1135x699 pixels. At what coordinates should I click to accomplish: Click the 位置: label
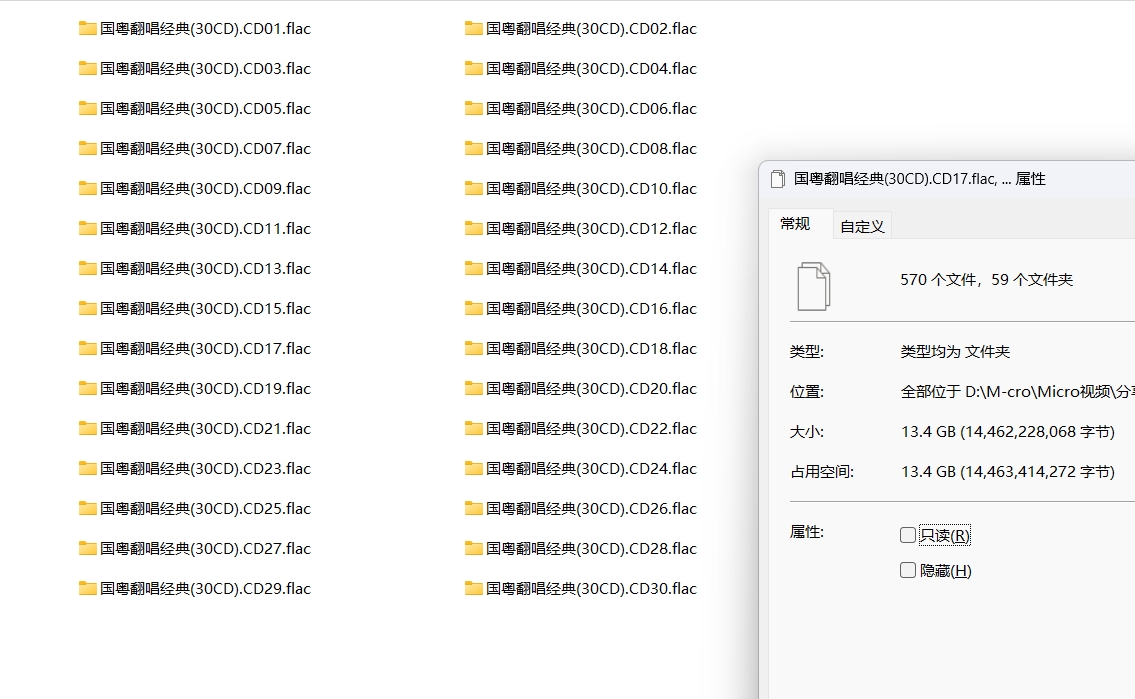tap(806, 392)
